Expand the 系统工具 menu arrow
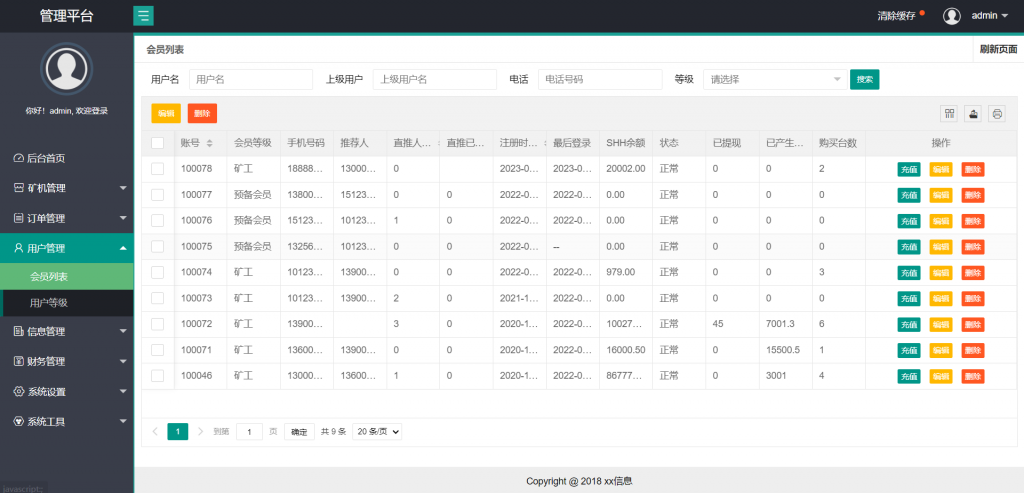This screenshot has height=493, width=1024. (x=123, y=422)
